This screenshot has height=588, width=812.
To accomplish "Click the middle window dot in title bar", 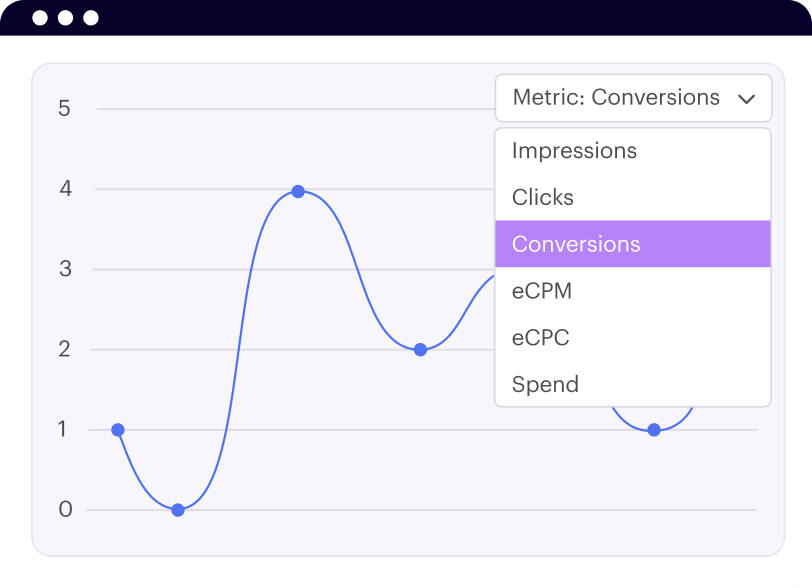I will pos(65,18).
